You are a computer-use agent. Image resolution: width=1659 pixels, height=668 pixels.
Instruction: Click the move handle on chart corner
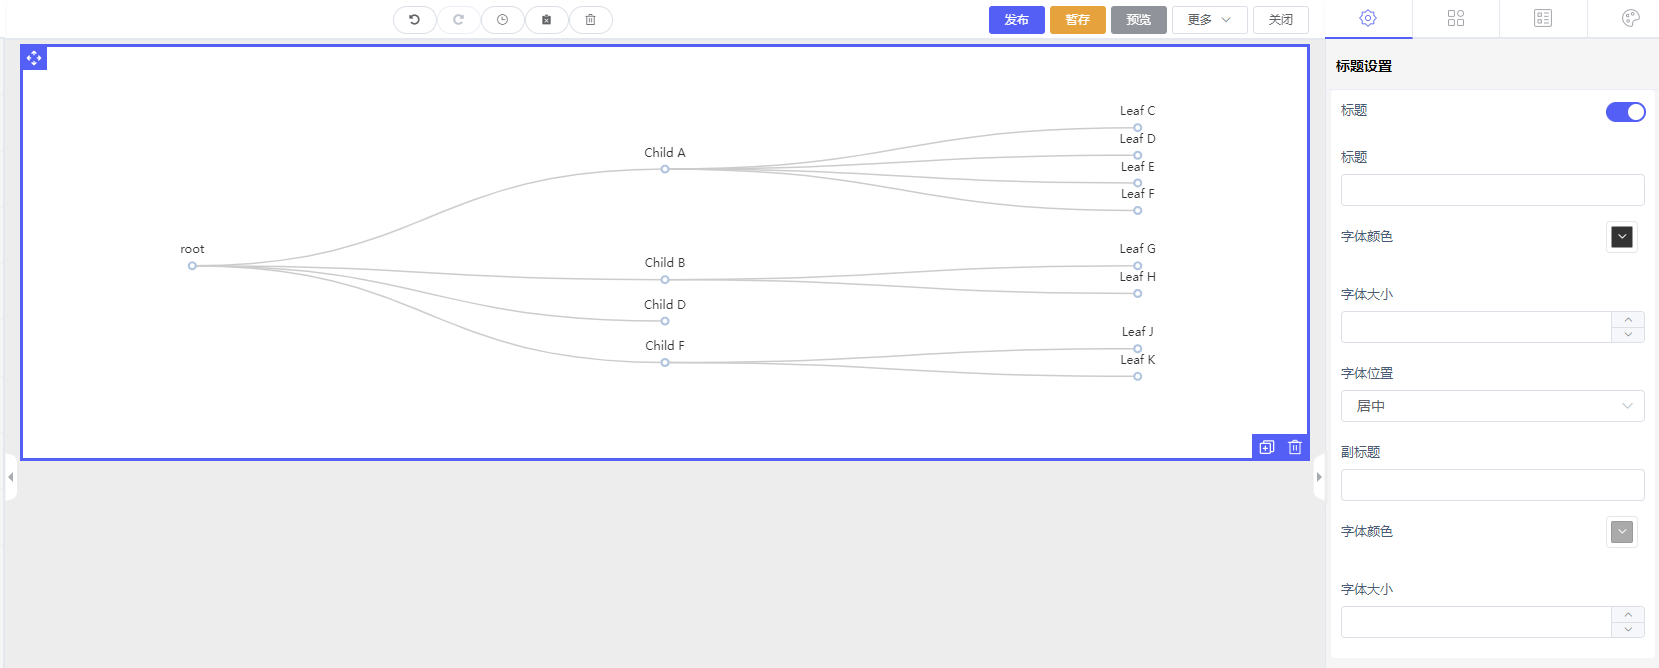click(34, 58)
